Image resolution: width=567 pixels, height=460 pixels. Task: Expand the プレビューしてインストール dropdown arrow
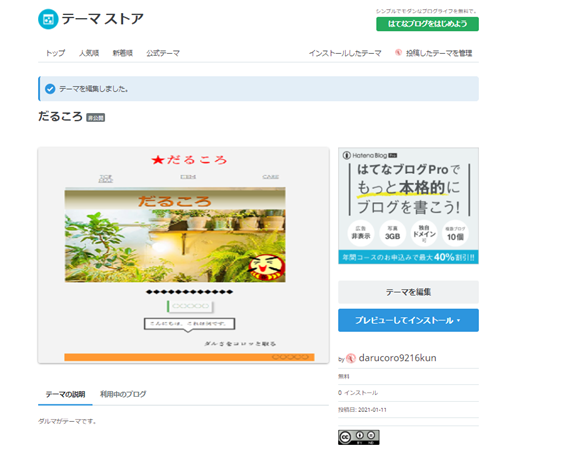459,320
